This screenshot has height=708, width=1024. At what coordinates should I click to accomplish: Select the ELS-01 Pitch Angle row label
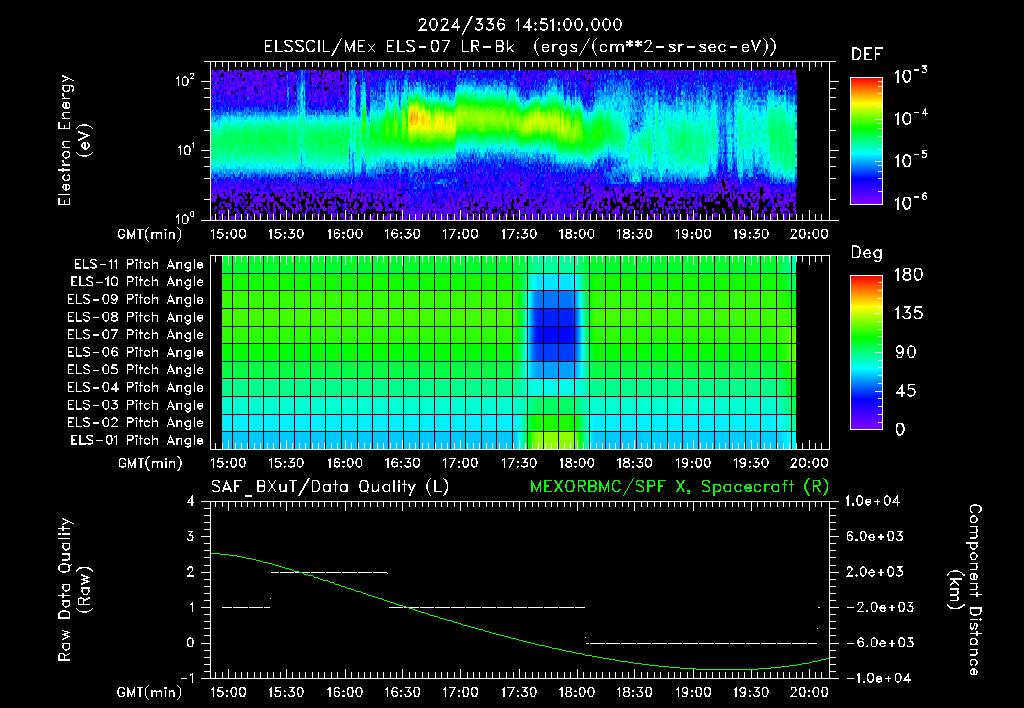[137, 441]
